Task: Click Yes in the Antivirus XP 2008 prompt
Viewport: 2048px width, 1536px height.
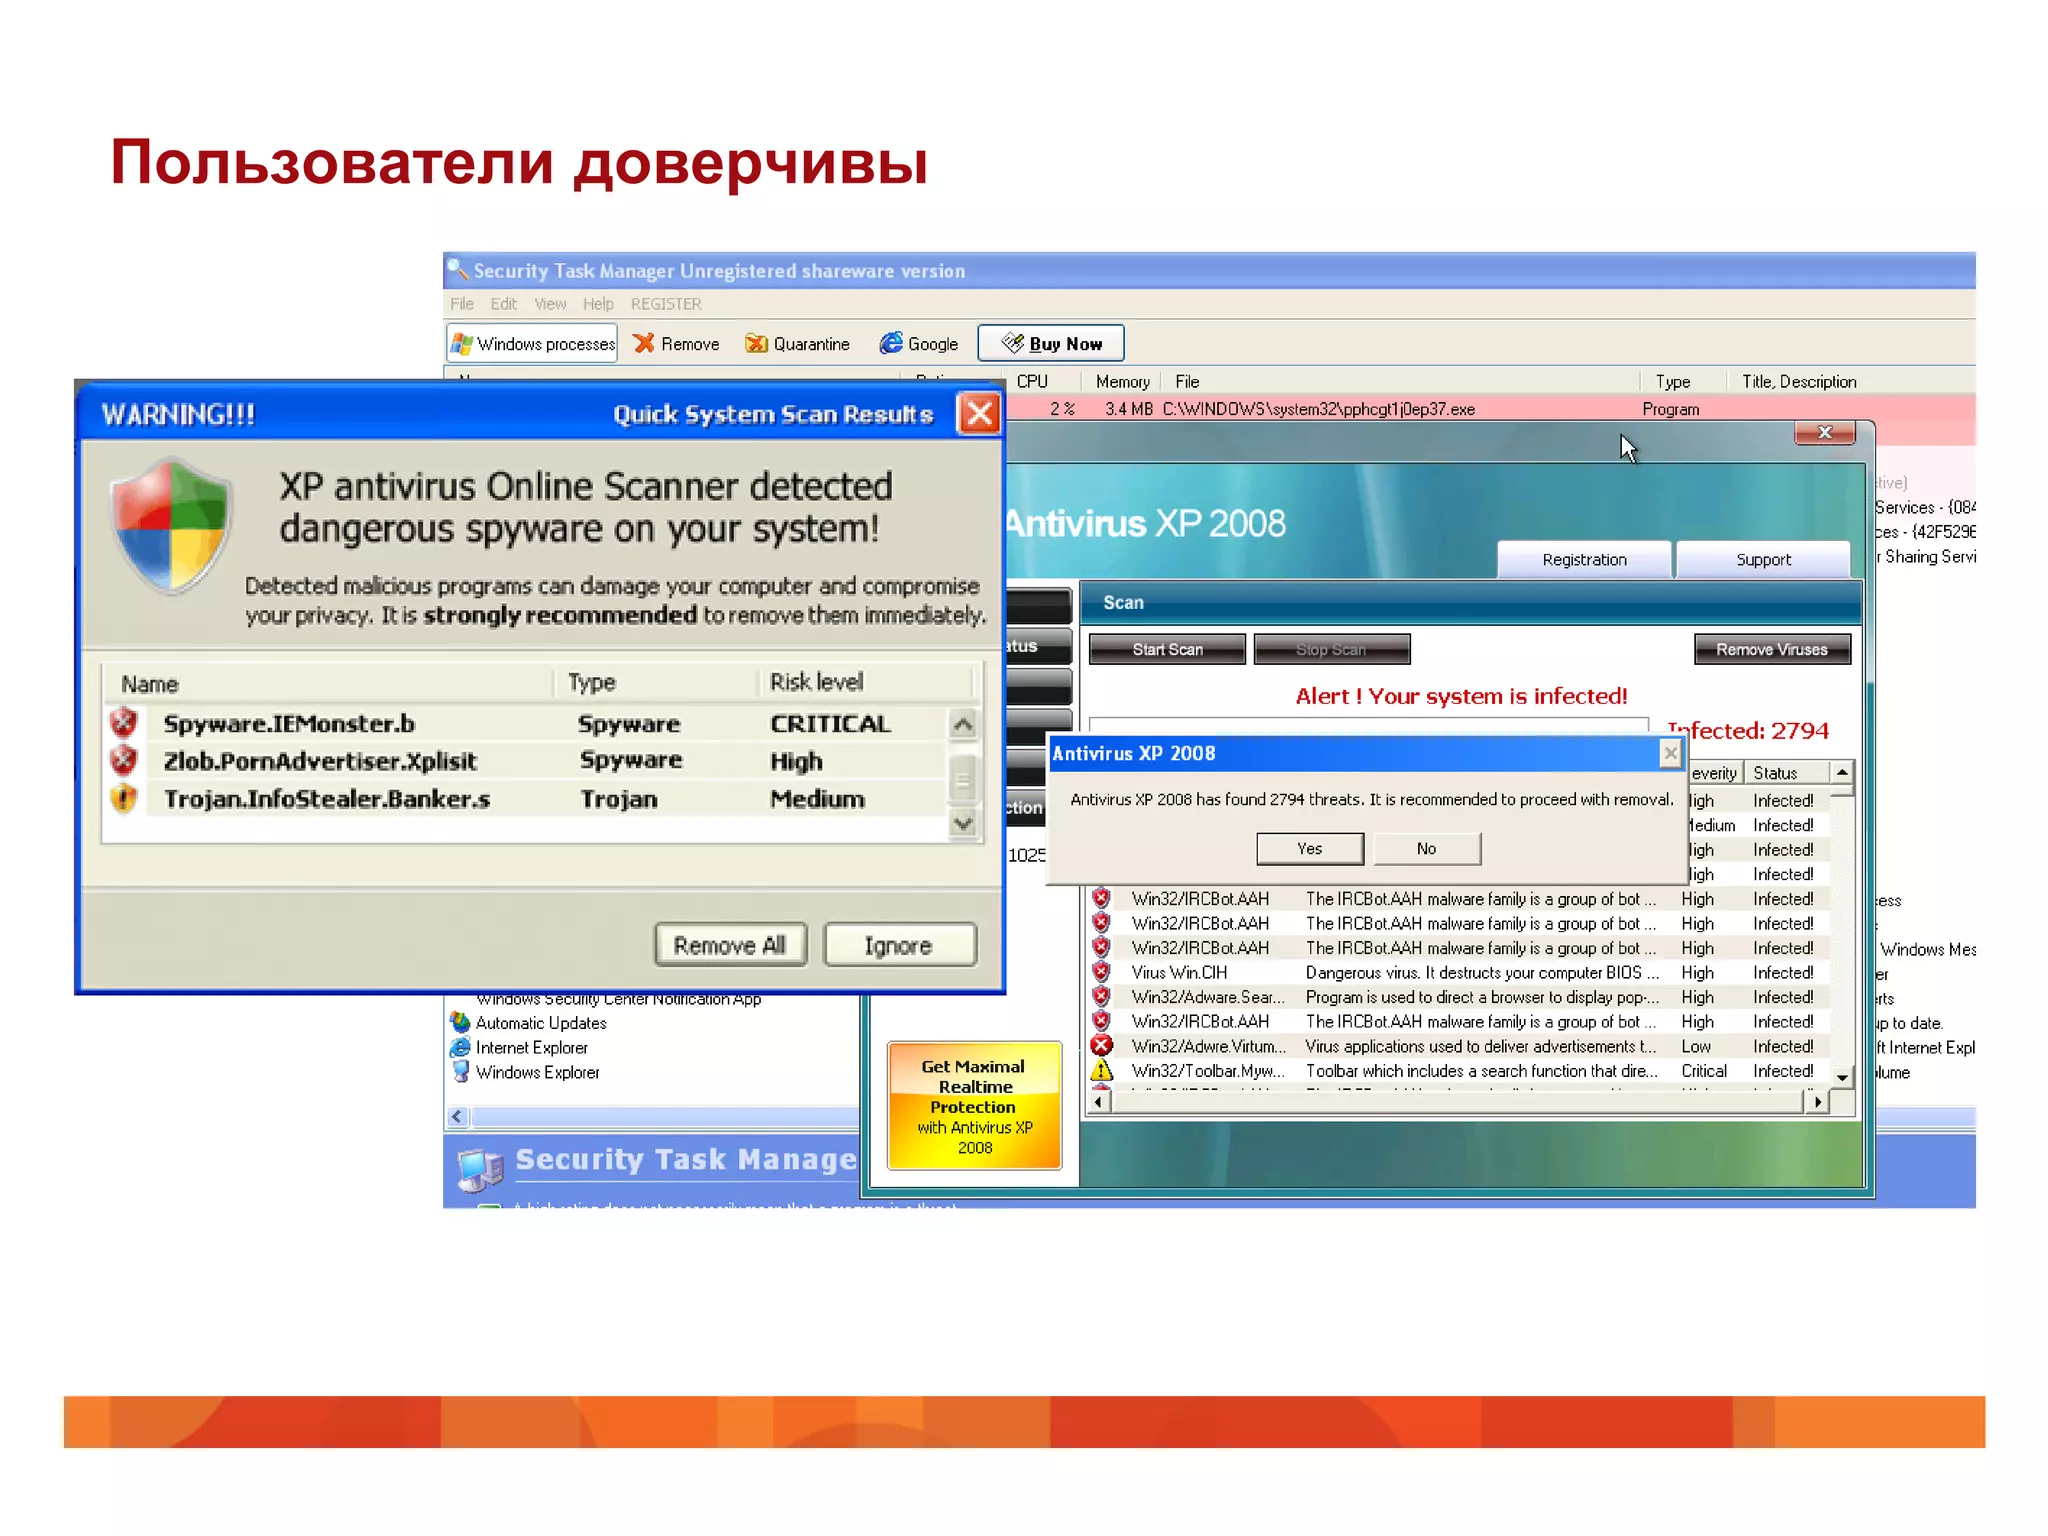Action: coord(1310,849)
